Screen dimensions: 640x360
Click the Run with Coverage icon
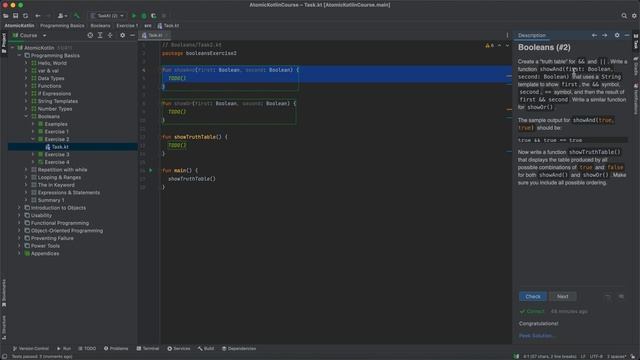coord(154,16)
